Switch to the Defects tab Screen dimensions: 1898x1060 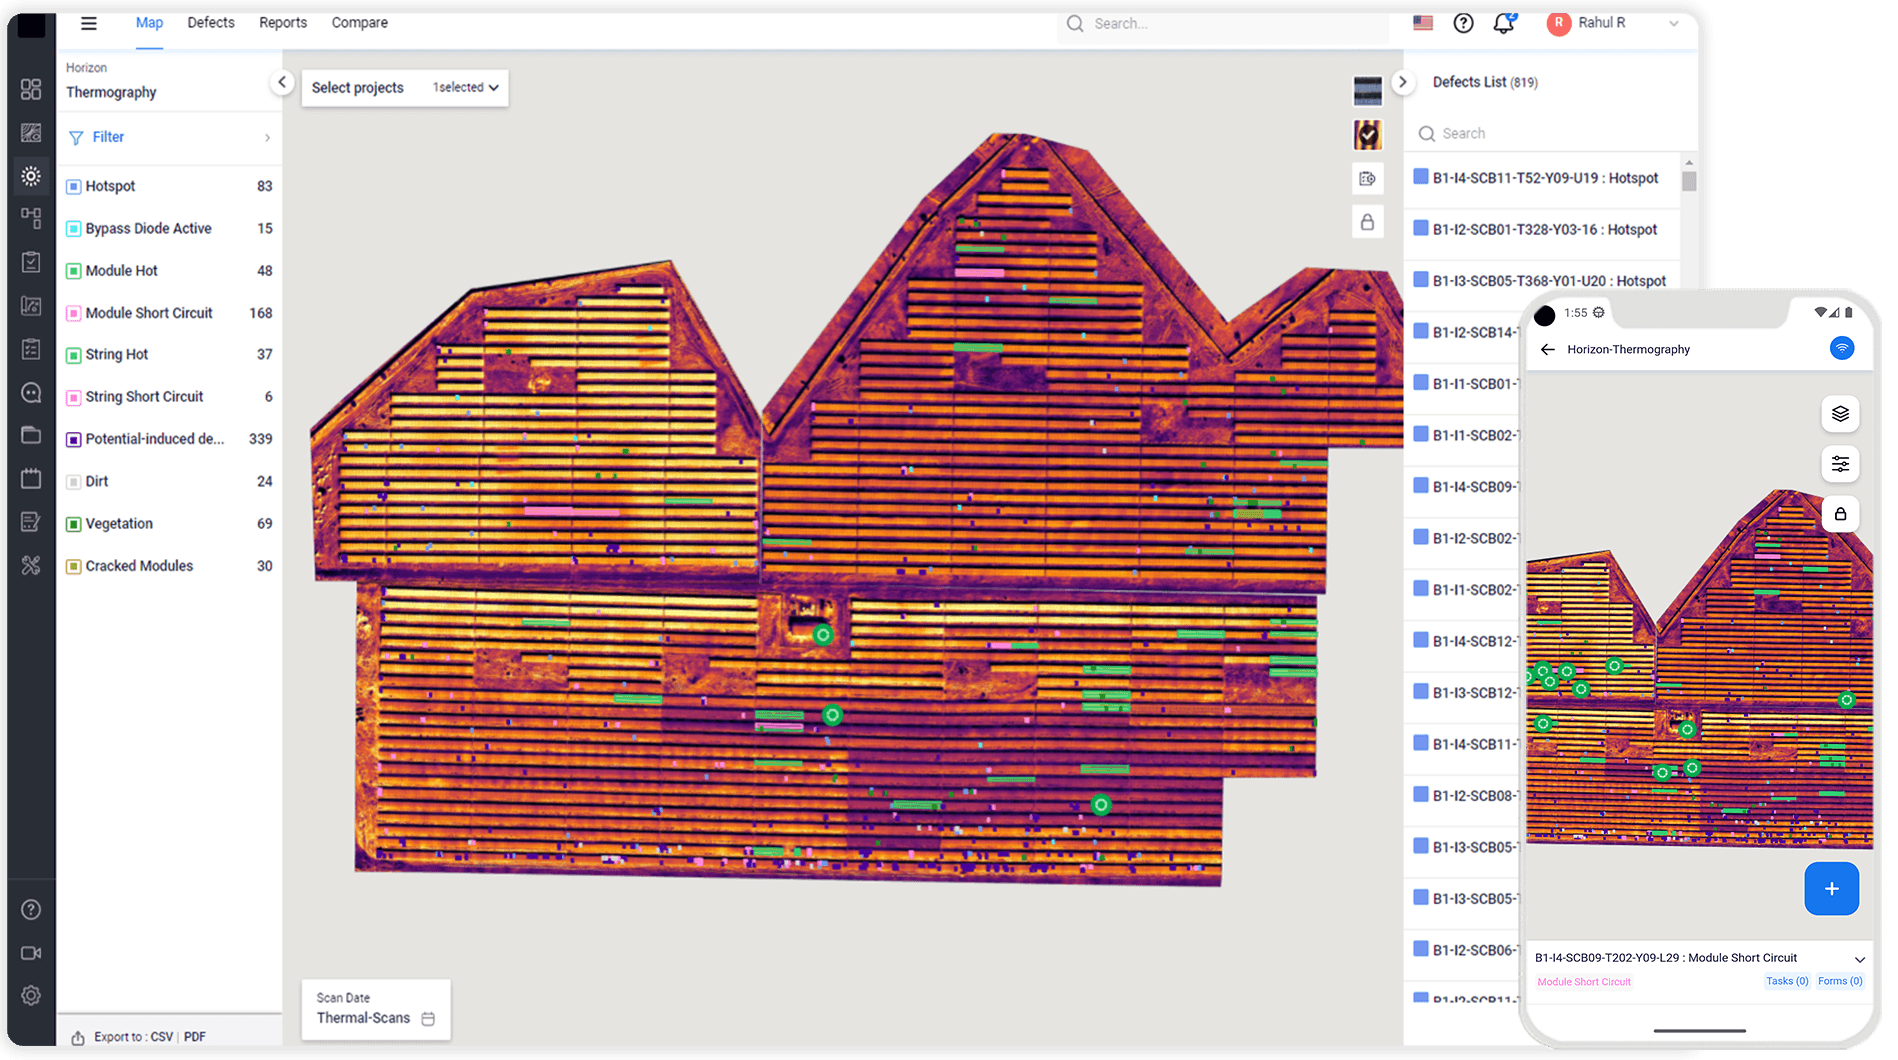click(210, 22)
